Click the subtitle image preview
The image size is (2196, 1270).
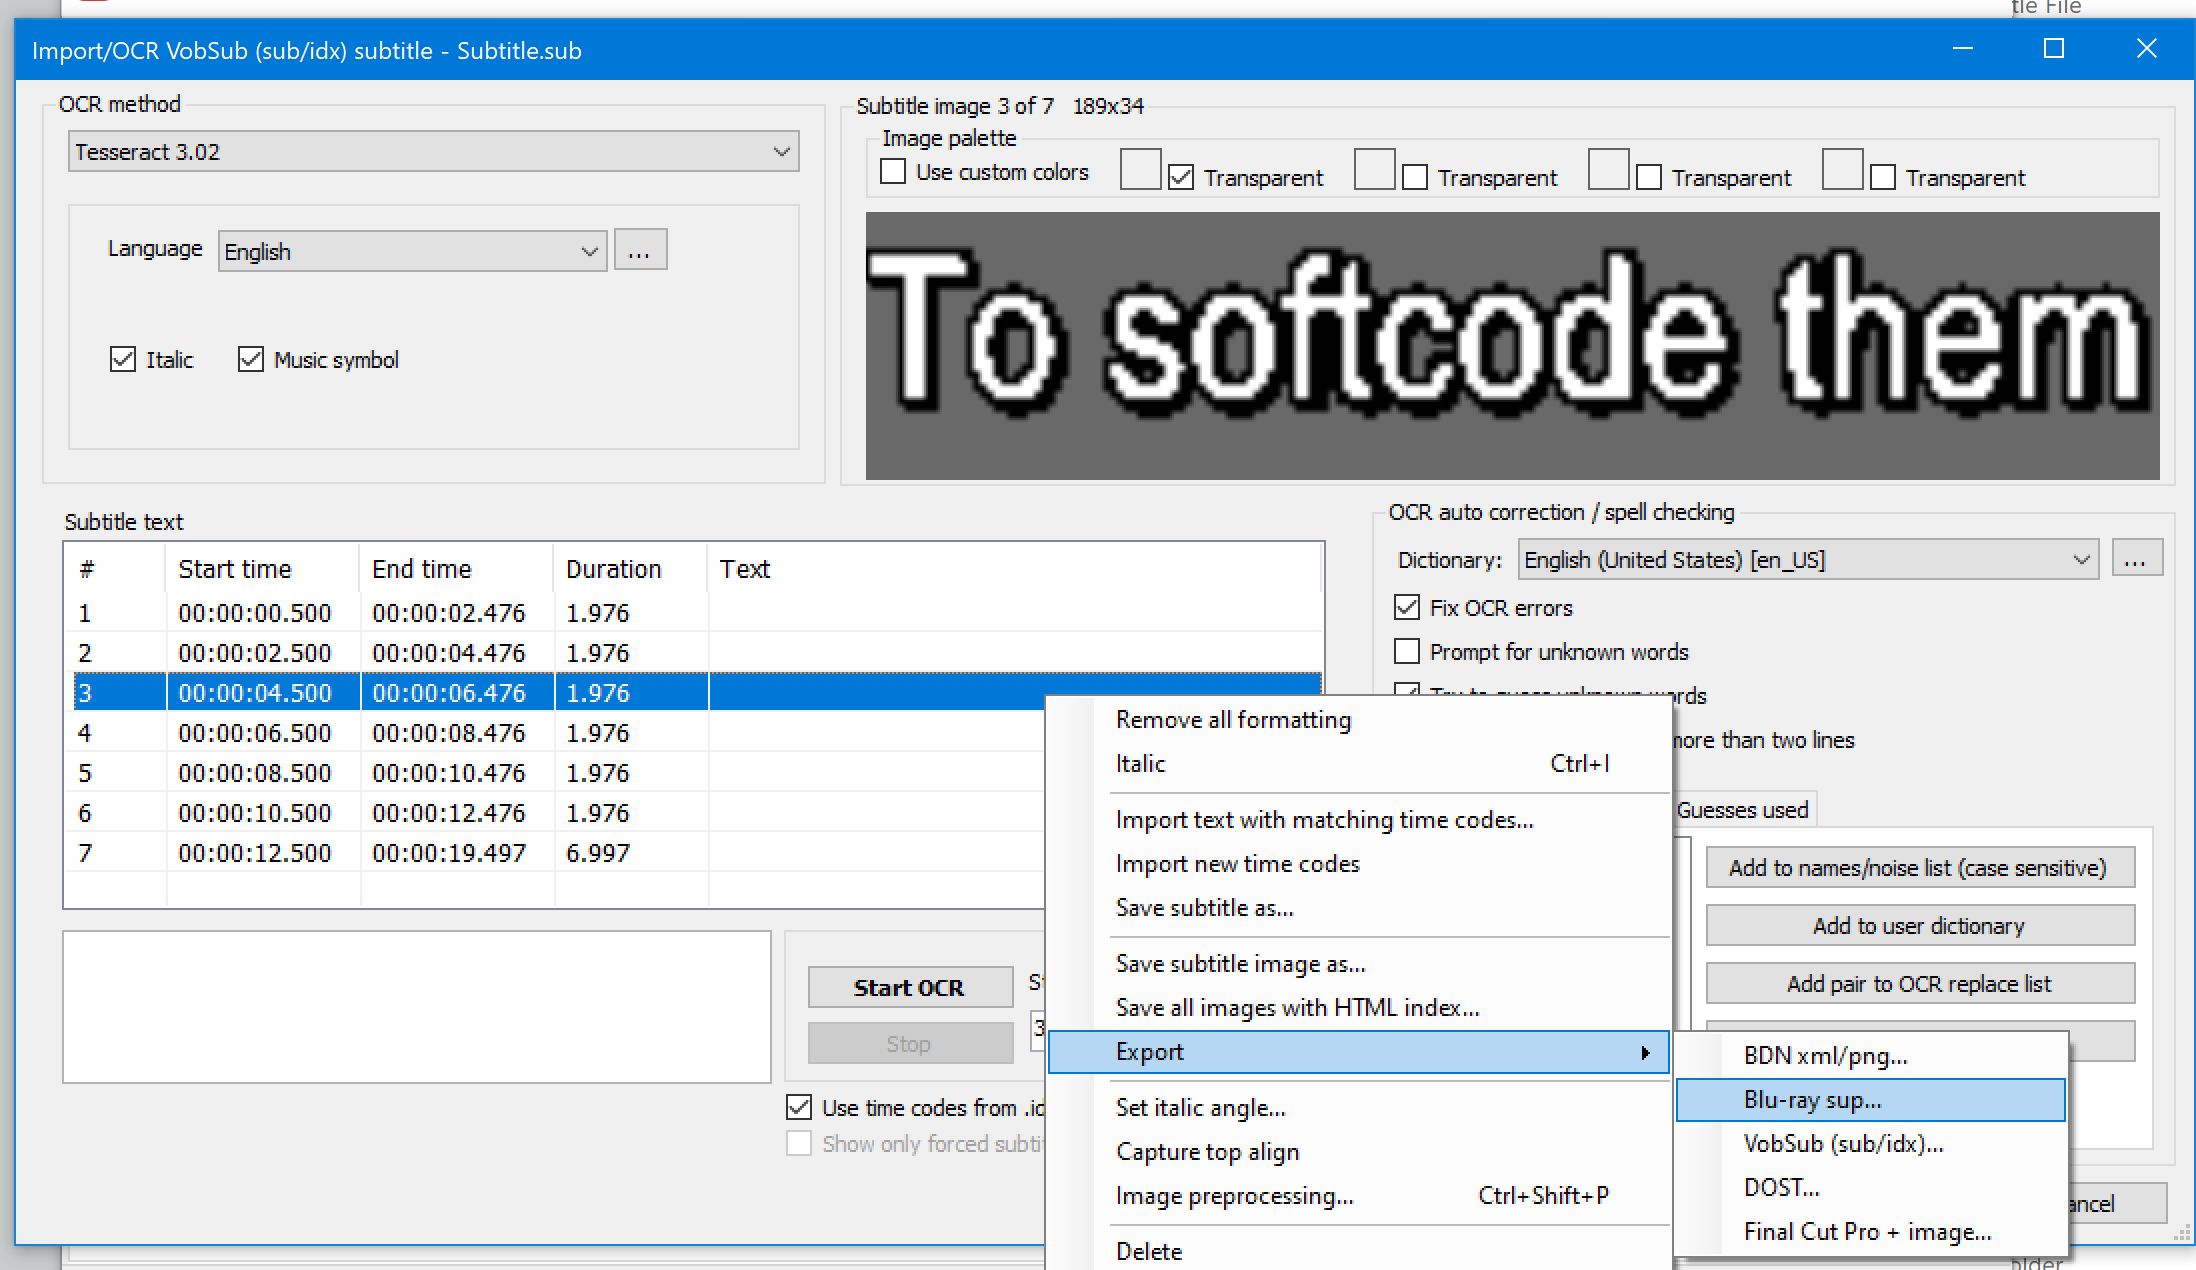click(x=1511, y=345)
